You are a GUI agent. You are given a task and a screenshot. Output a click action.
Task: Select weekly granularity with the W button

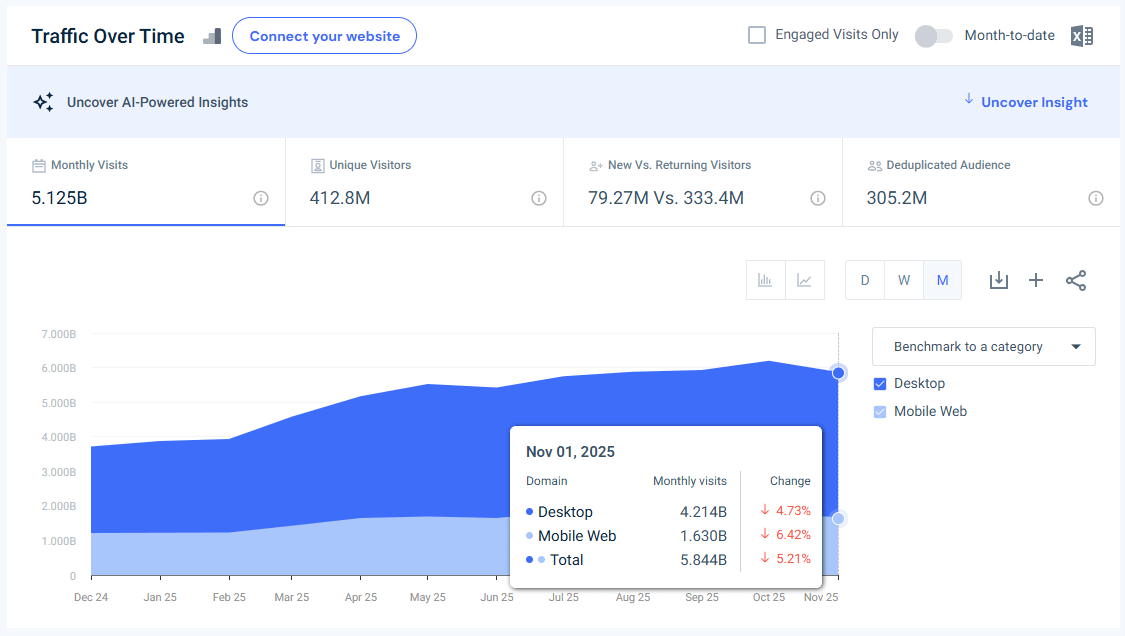pyautogui.click(x=903, y=280)
